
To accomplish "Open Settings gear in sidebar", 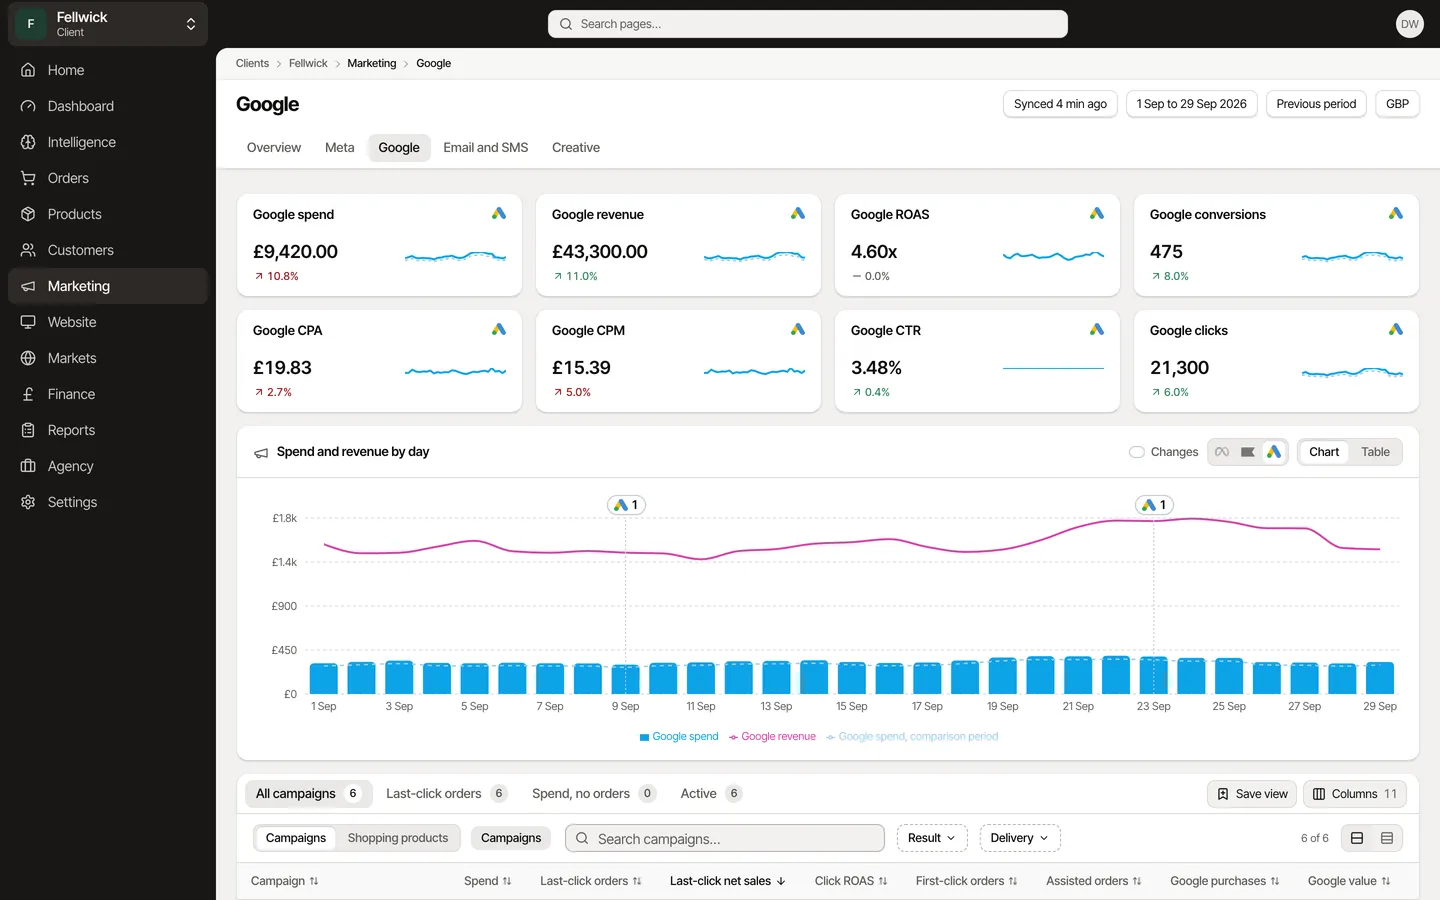I will click(x=28, y=502).
